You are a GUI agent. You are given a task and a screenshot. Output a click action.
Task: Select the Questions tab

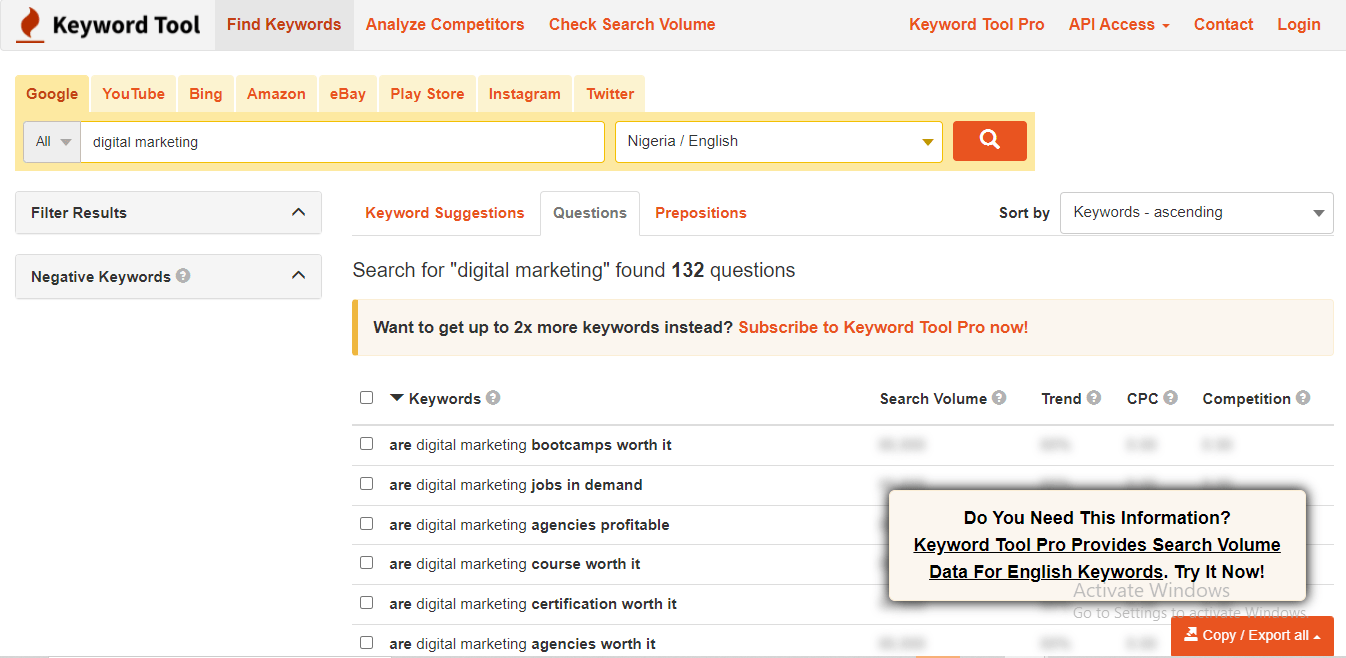pos(590,213)
